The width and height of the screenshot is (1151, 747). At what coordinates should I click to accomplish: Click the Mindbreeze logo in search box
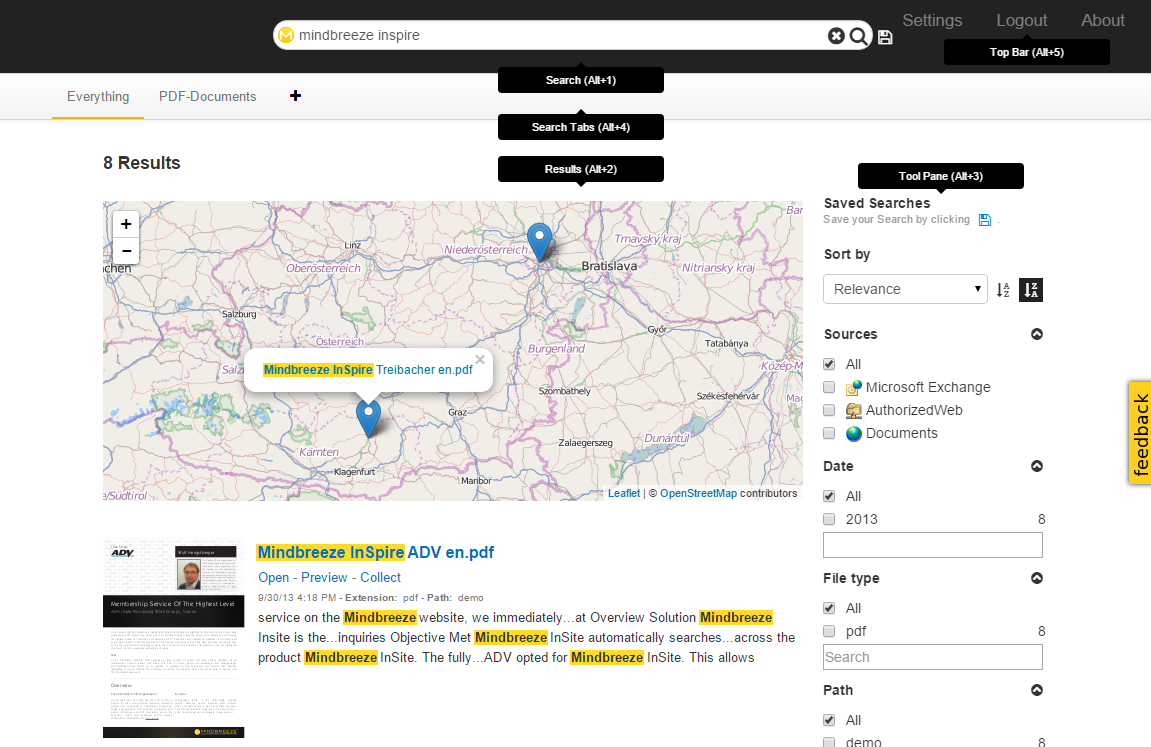point(286,34)
